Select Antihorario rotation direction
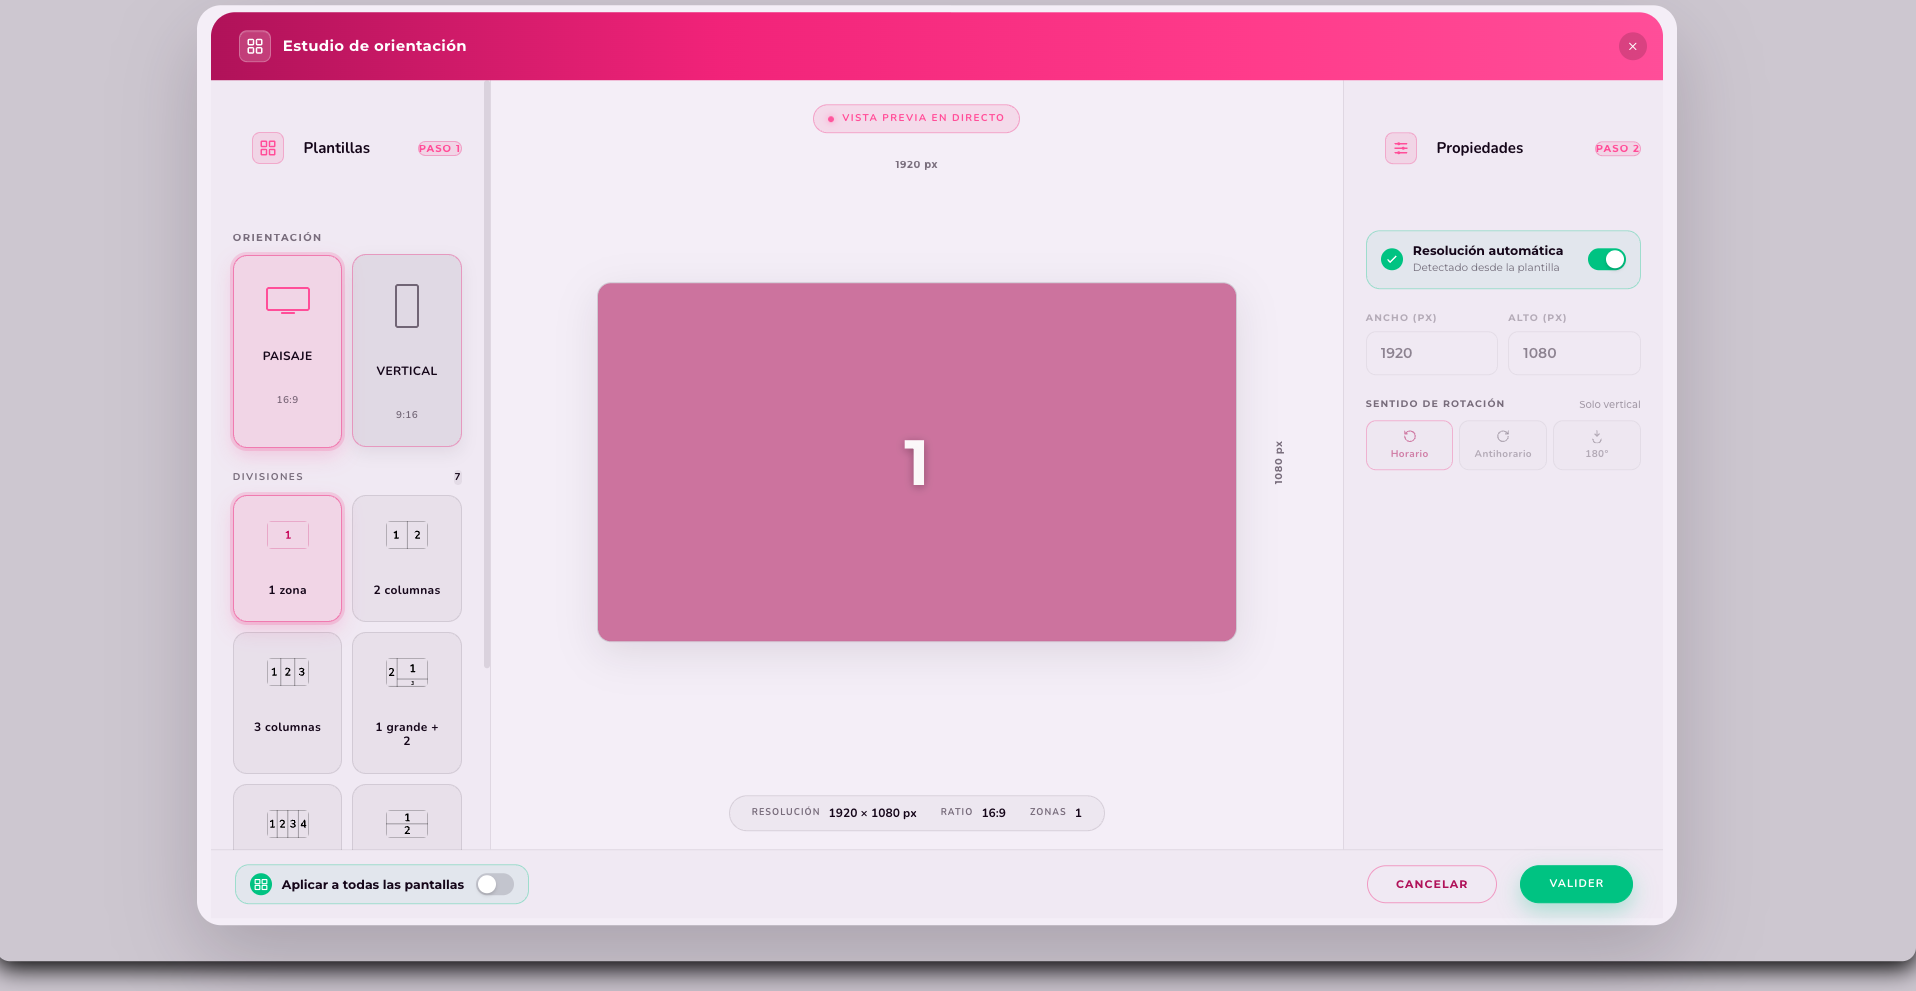Viewport: 1916px width, 991px height. point(1503,445)
